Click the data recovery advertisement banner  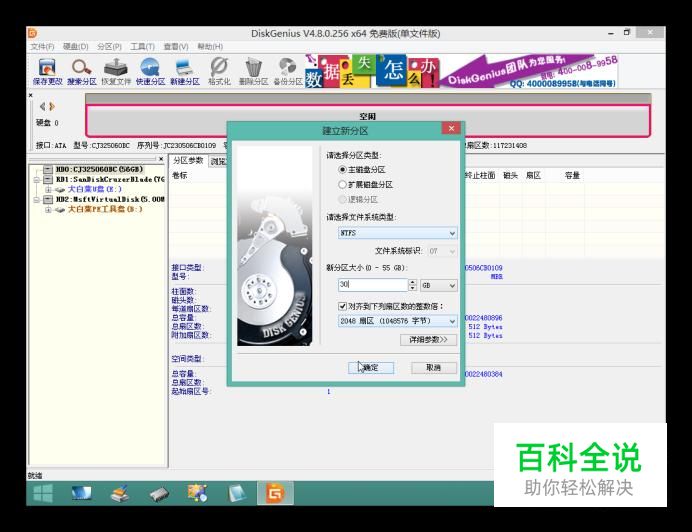[x=461, y=71]
